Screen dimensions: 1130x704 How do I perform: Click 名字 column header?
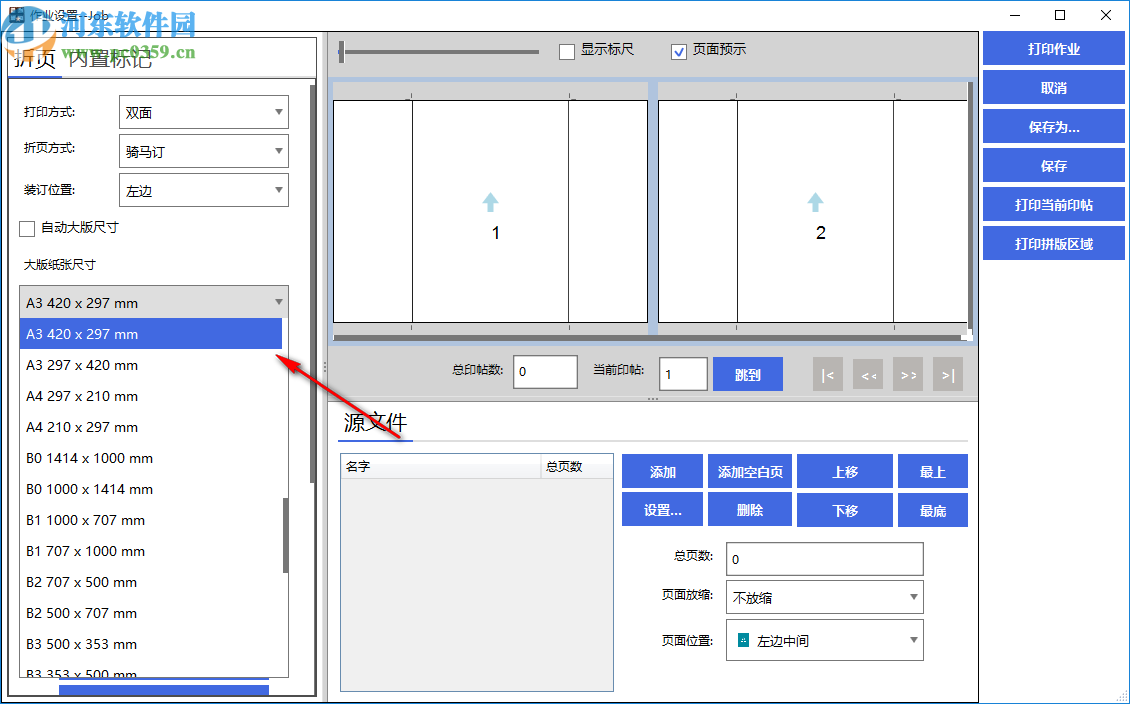pyautogui.click(x=440, y=466)
